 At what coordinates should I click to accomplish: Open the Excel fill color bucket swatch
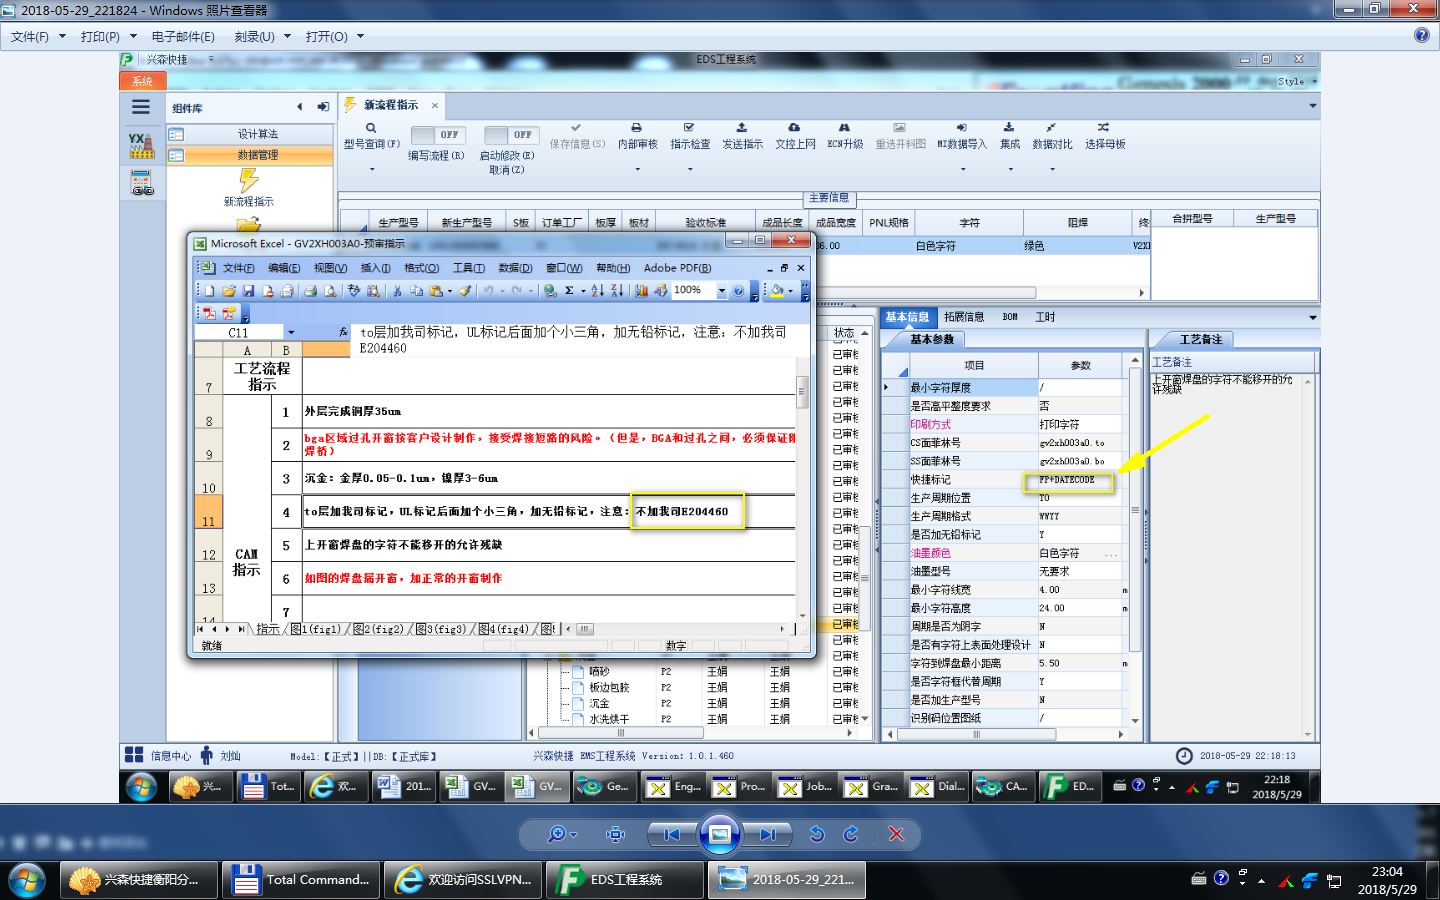pos(777,291)
